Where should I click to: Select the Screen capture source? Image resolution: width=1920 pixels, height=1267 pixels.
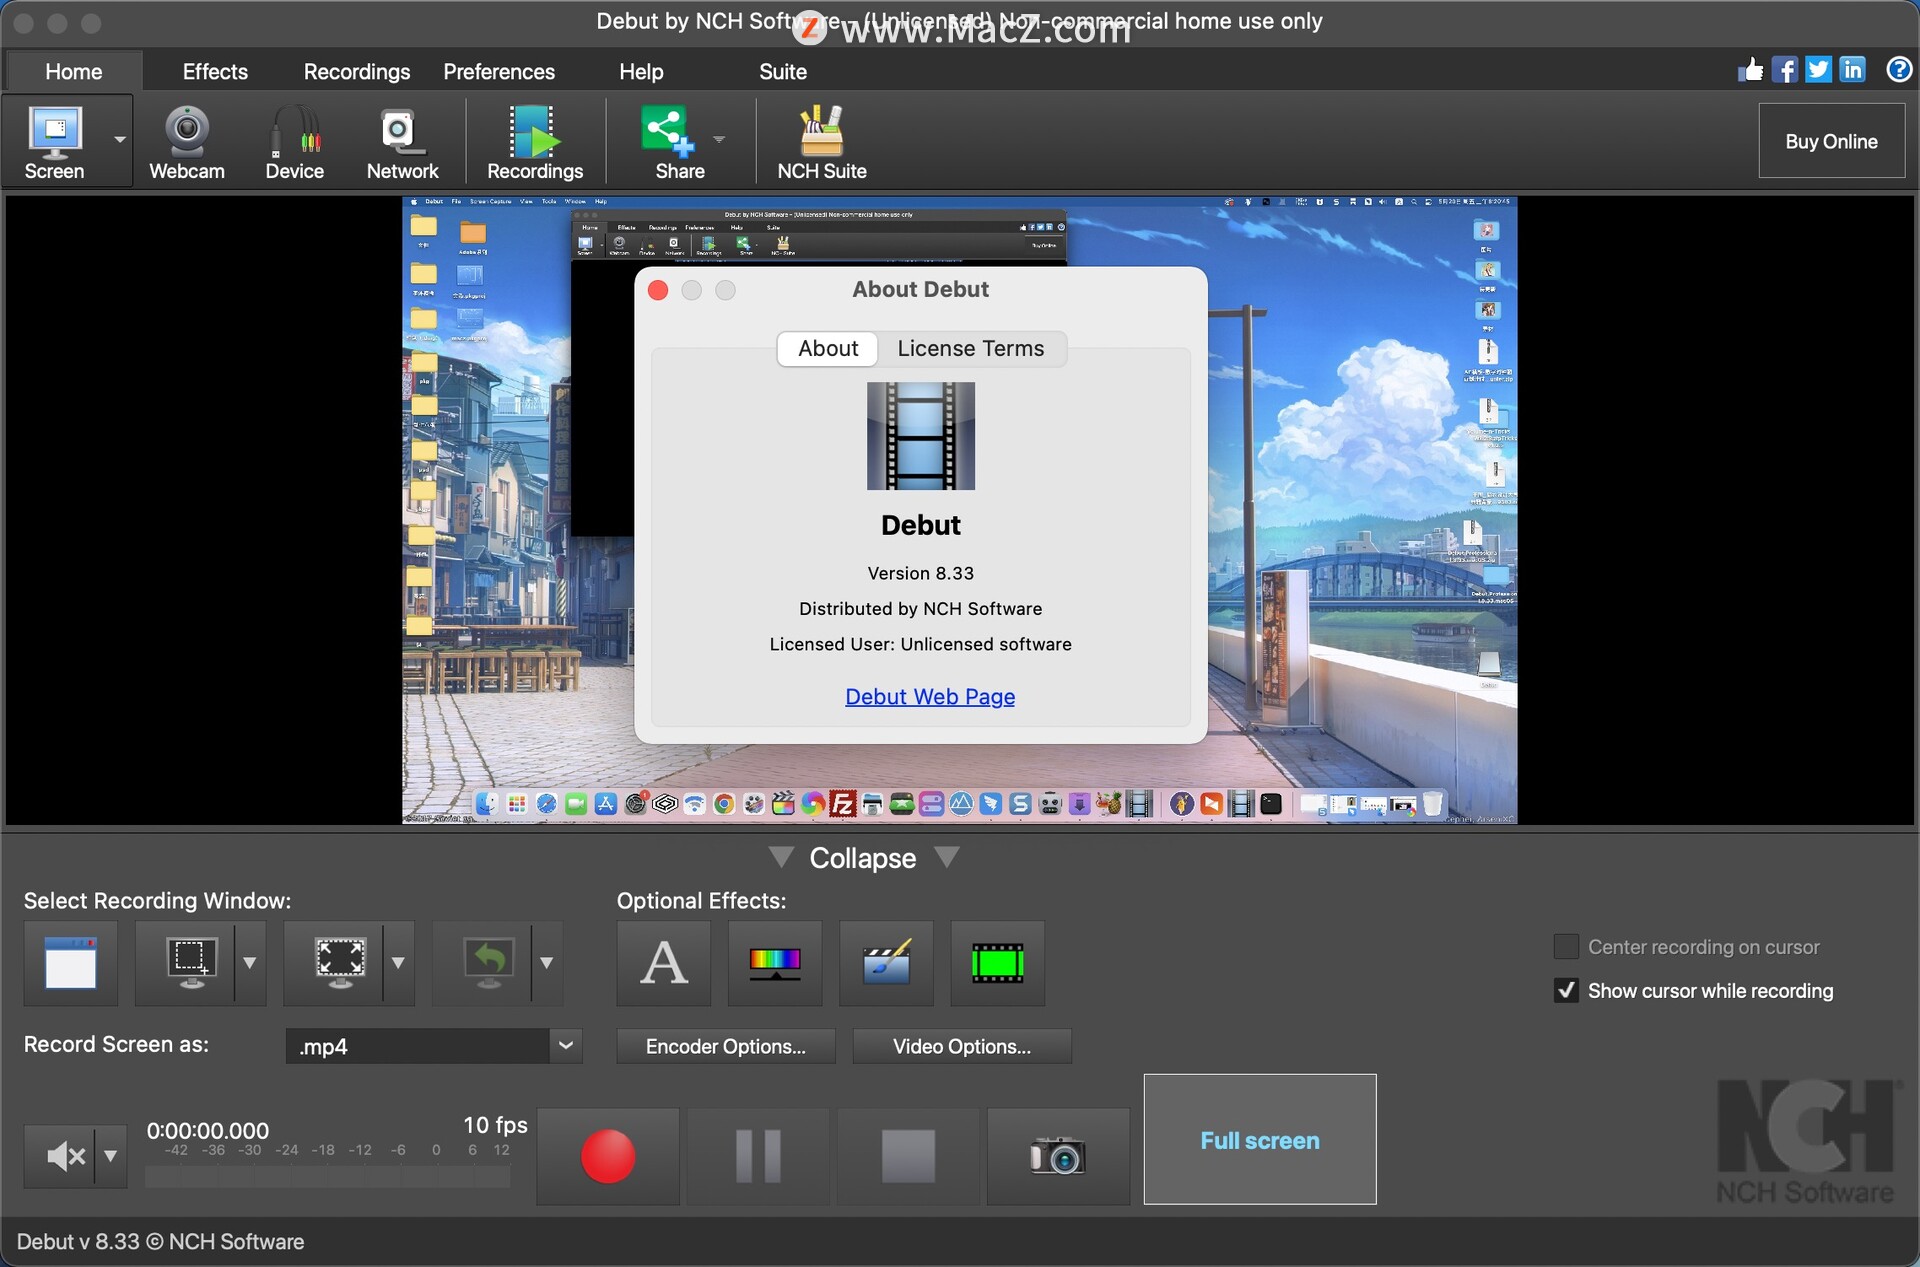coord(54,142)
